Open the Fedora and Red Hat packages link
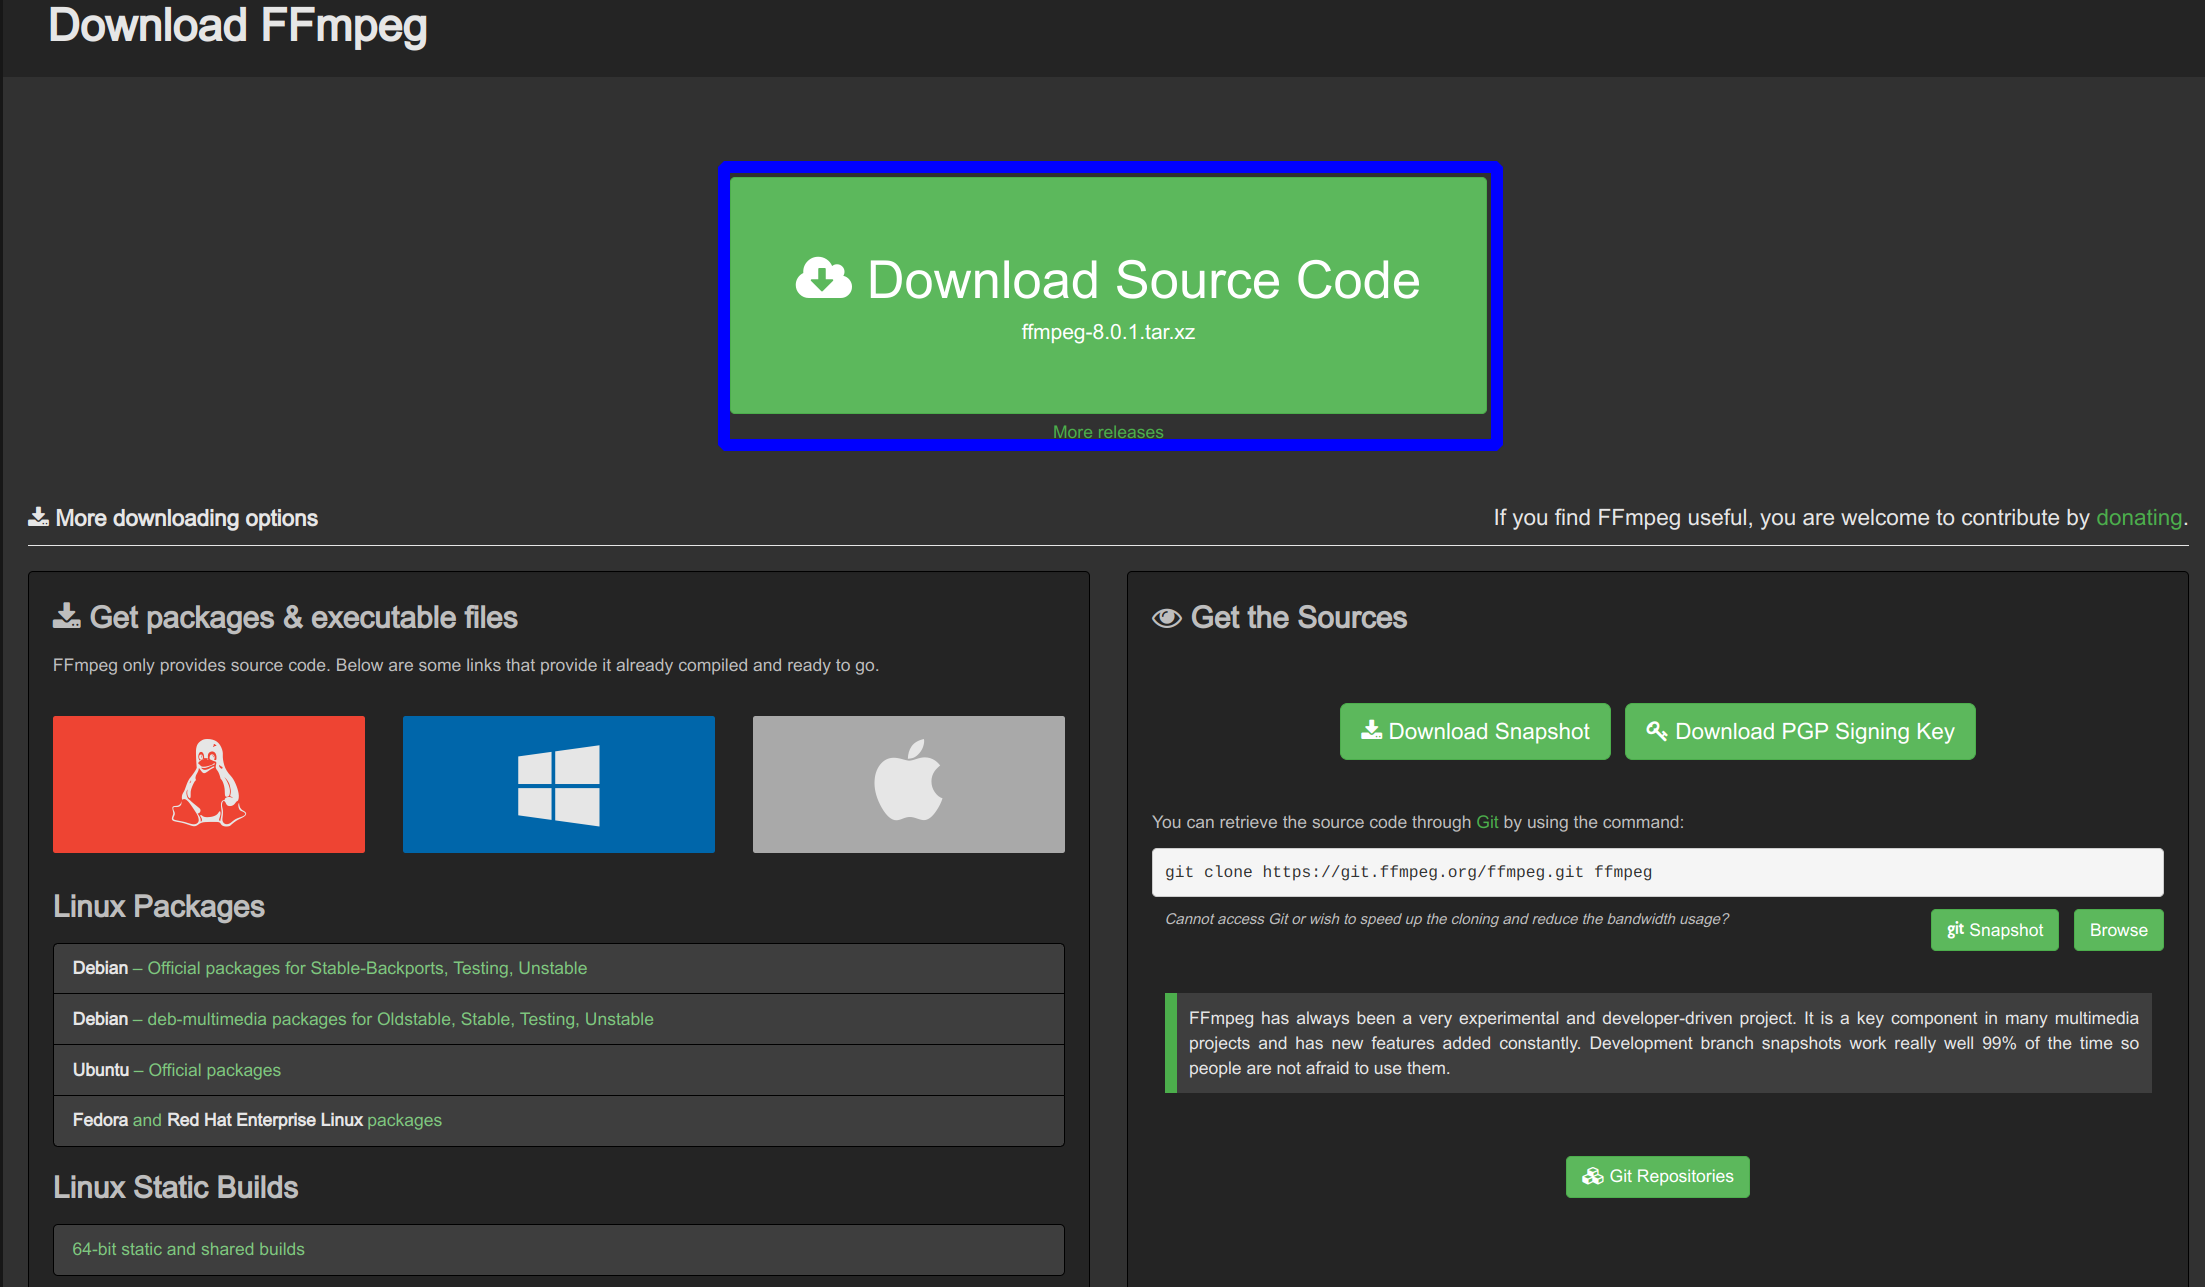This screenshot has height=1287, width=2205. [x=404, y=1120]
